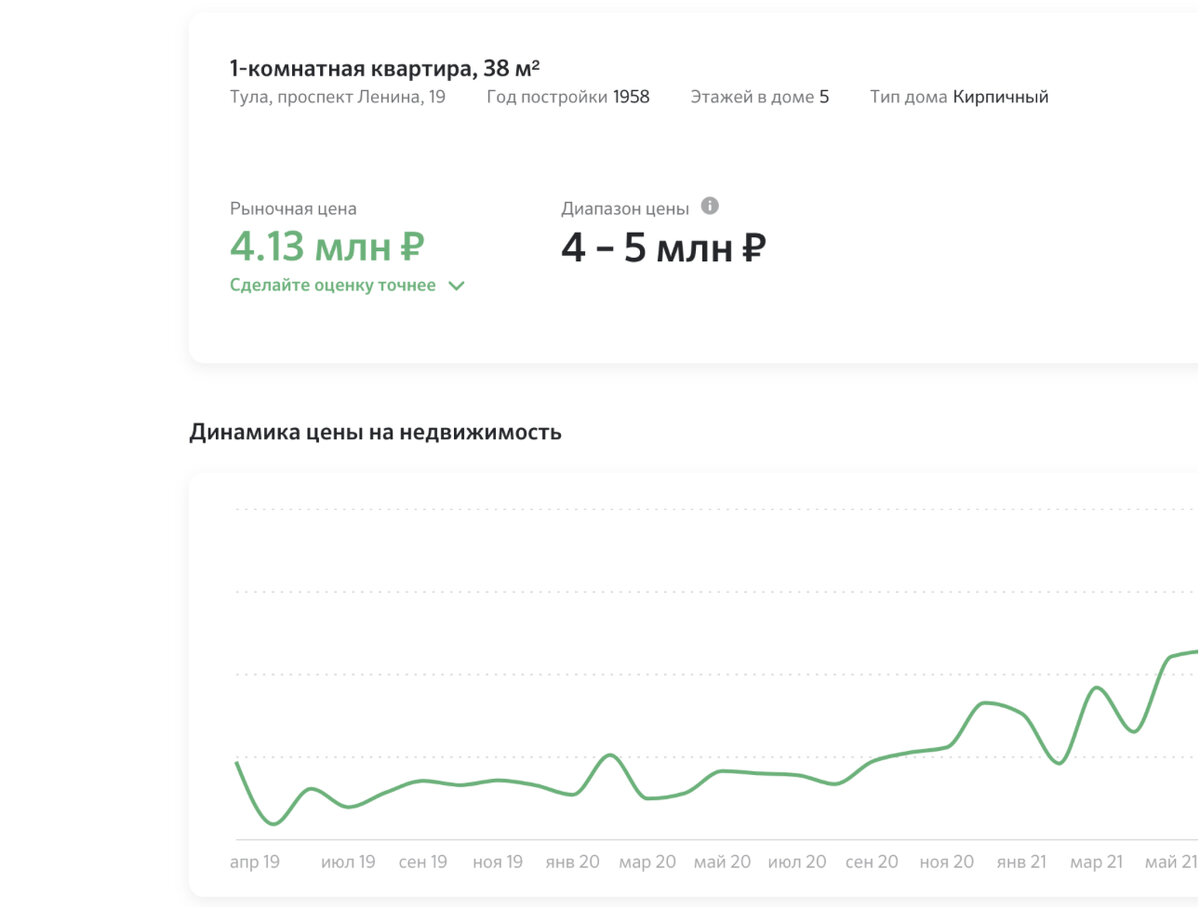Click the май 21 axis label
The height and width of the screenshot is (909, 1200).
point(1171,862)
